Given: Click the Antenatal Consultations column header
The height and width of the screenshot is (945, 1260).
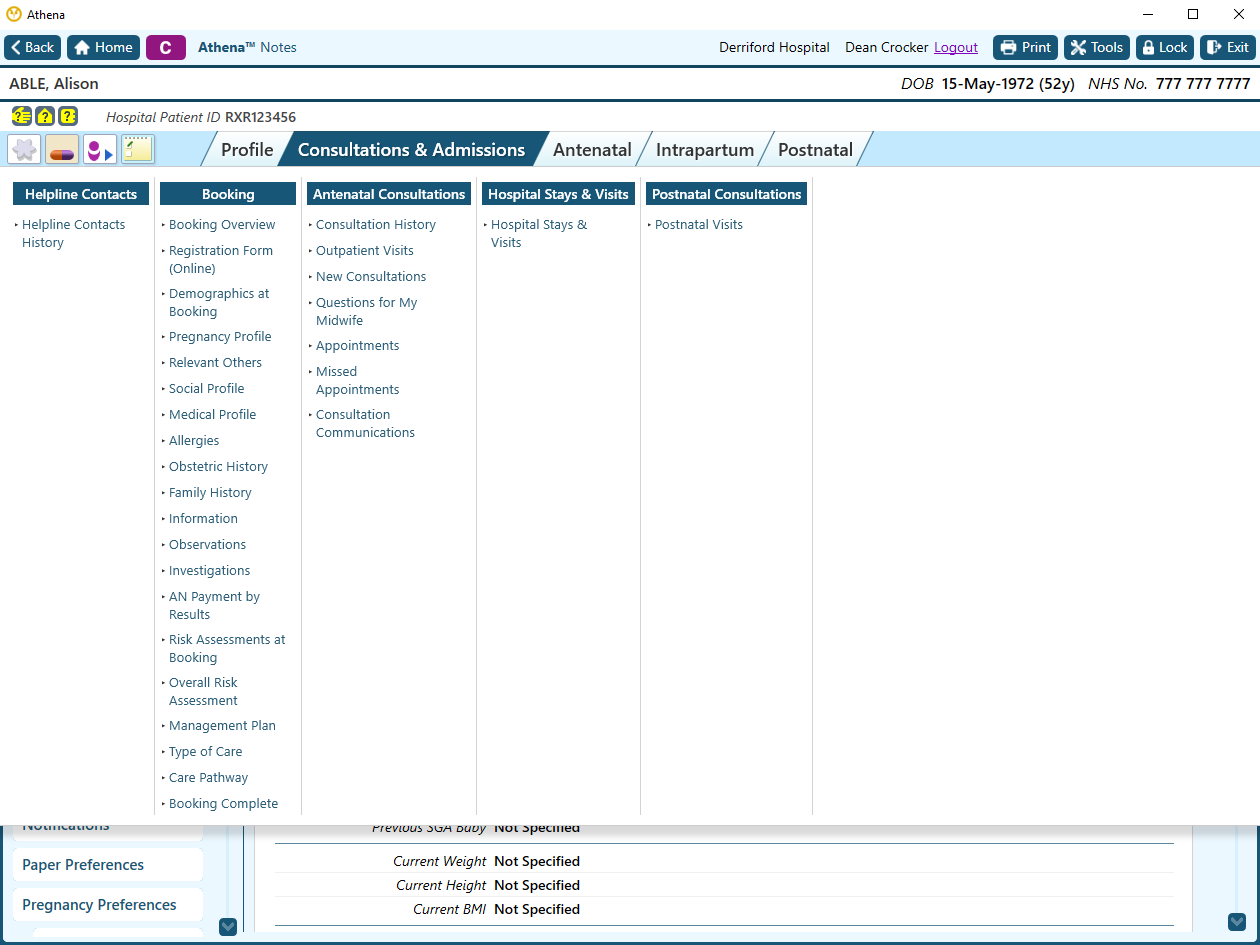Looking at the screenshot, I should [x=389, y=194].
